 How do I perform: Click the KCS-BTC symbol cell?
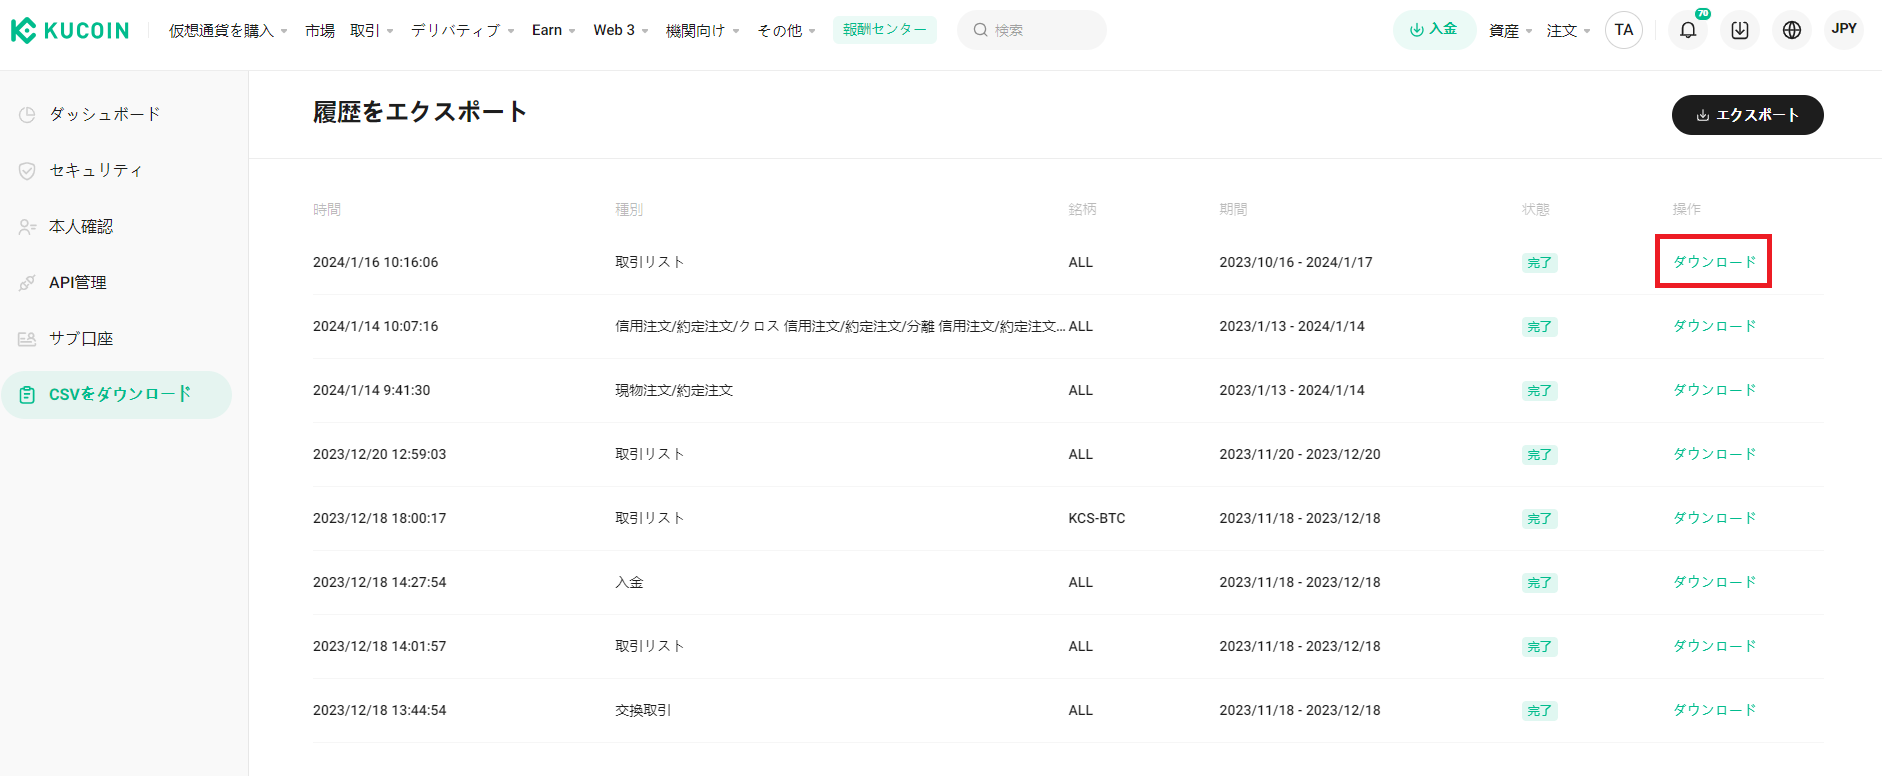(x=1097, y=518)
